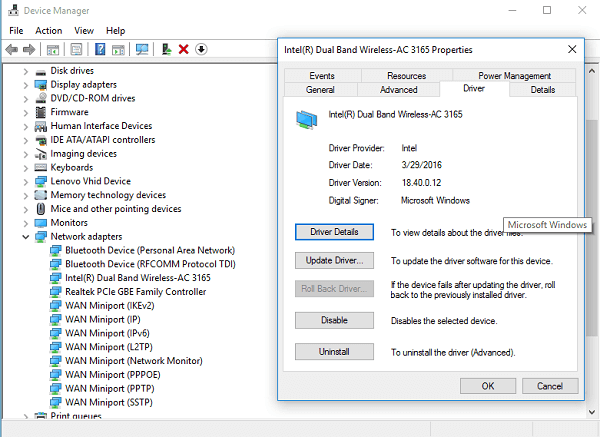Viewport: 600px width, 437px height.
Task: Click the show/hide console tree icon
Action: [53, 49]
